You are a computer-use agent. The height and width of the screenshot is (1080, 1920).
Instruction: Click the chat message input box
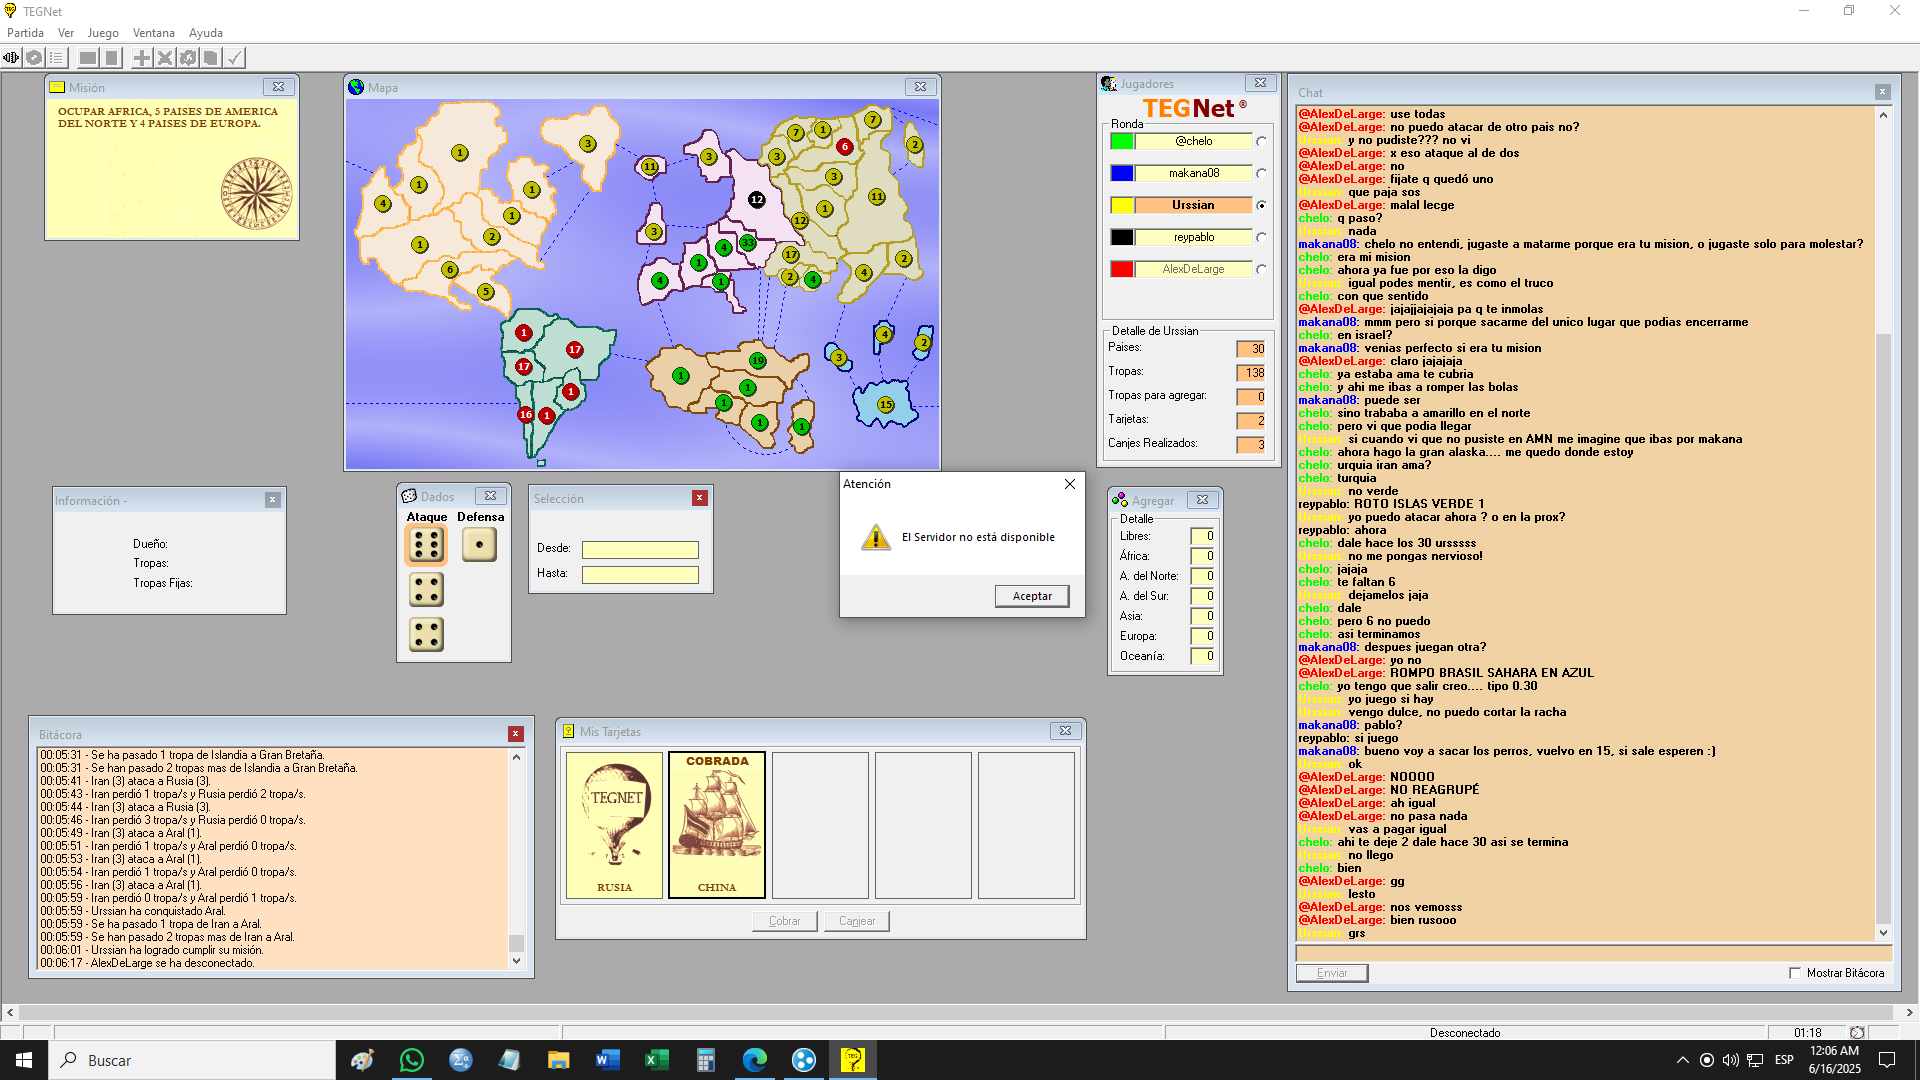(x=1594, y=954)
